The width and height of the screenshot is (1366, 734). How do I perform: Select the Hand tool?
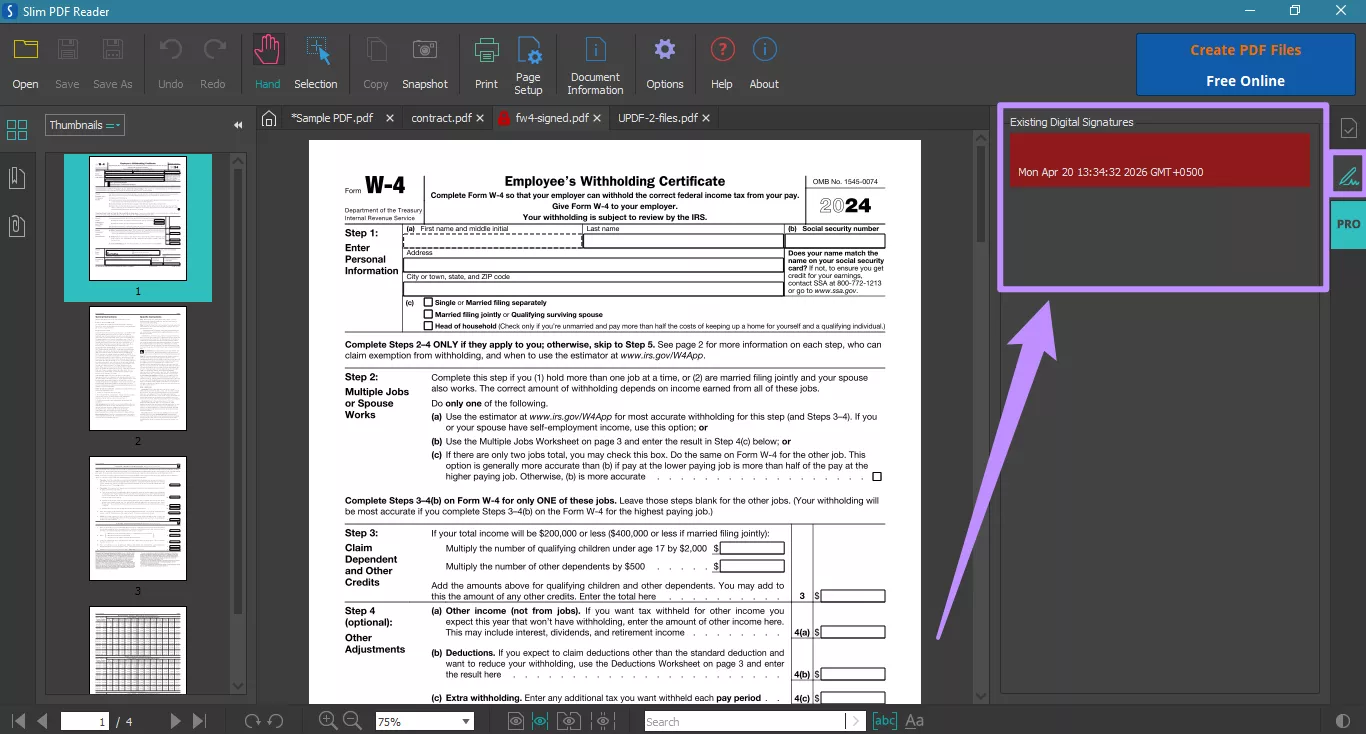point(266,61)
